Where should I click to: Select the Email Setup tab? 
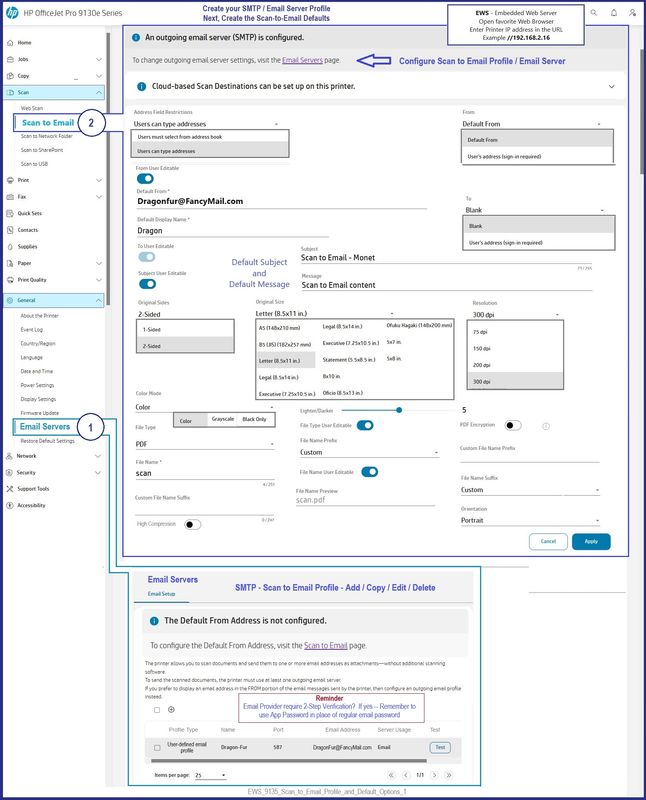[x=161, y=594]
